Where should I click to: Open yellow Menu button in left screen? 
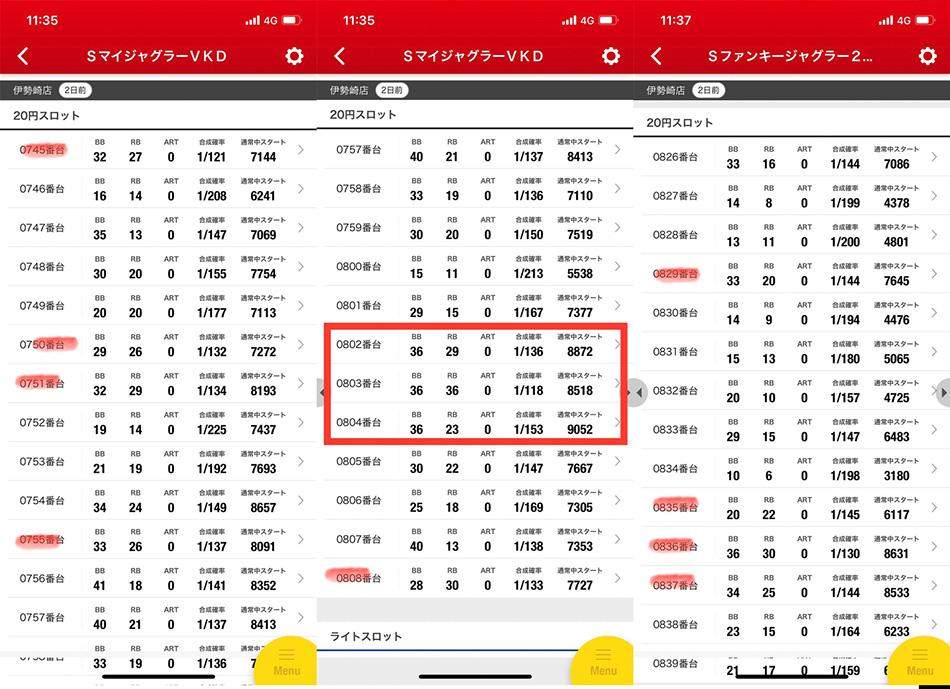287,664
